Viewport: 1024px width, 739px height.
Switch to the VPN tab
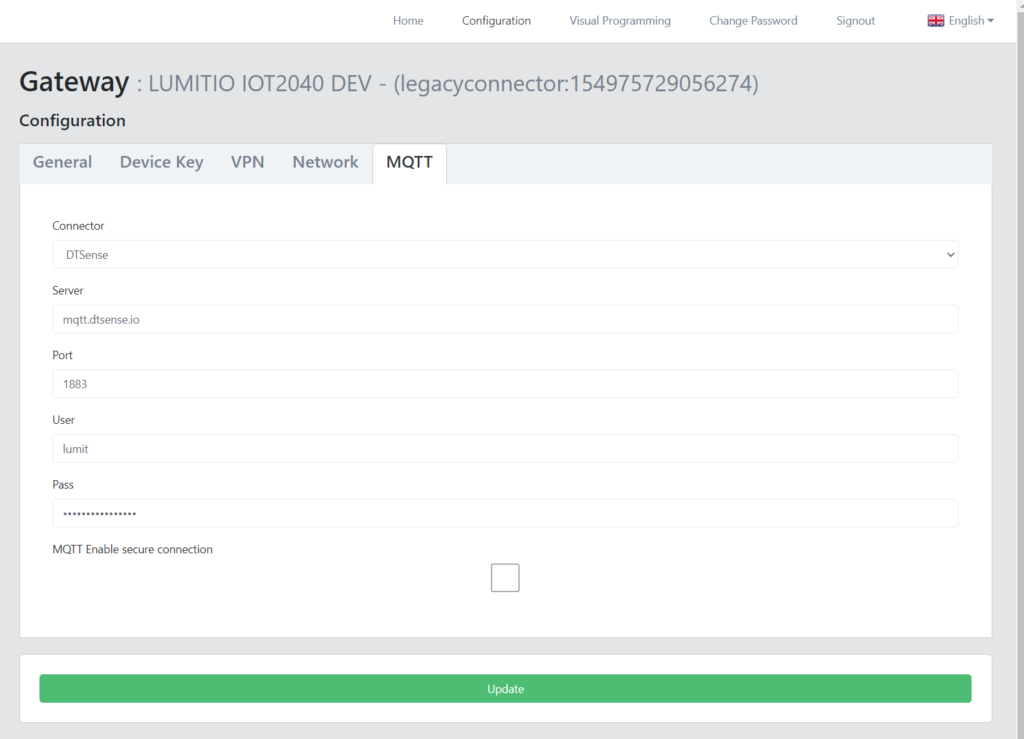pyautogui.click(x=248, y=163)
